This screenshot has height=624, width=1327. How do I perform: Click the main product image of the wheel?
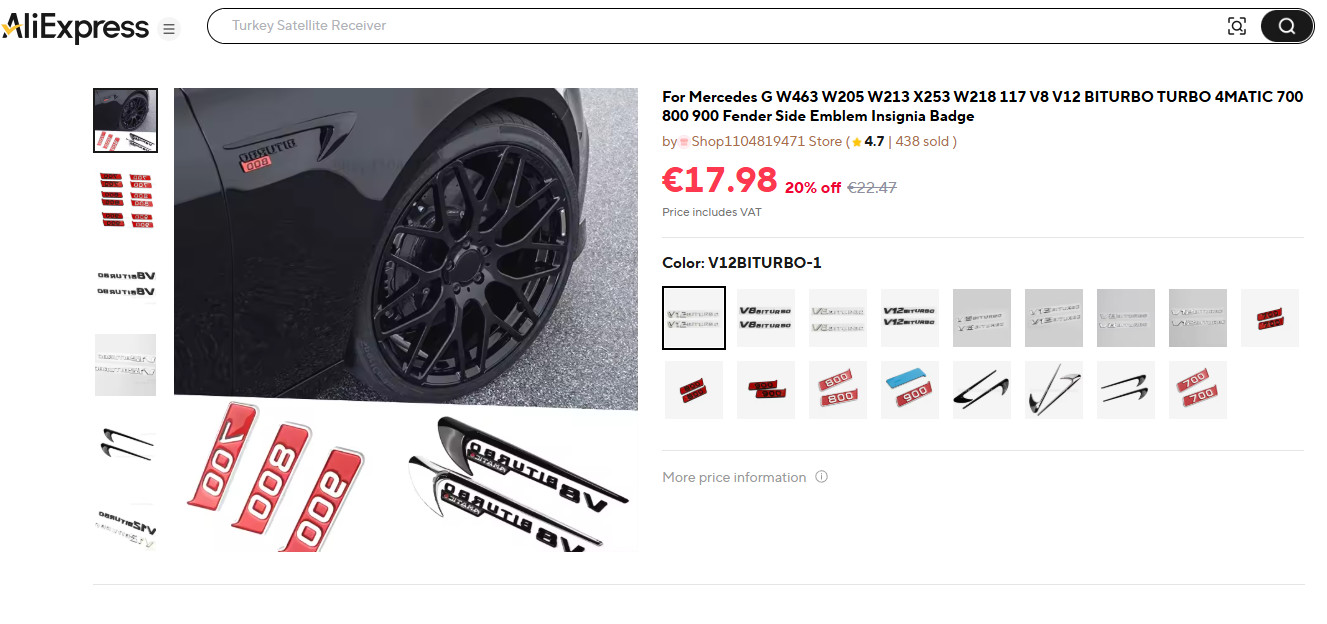[406, 320]
